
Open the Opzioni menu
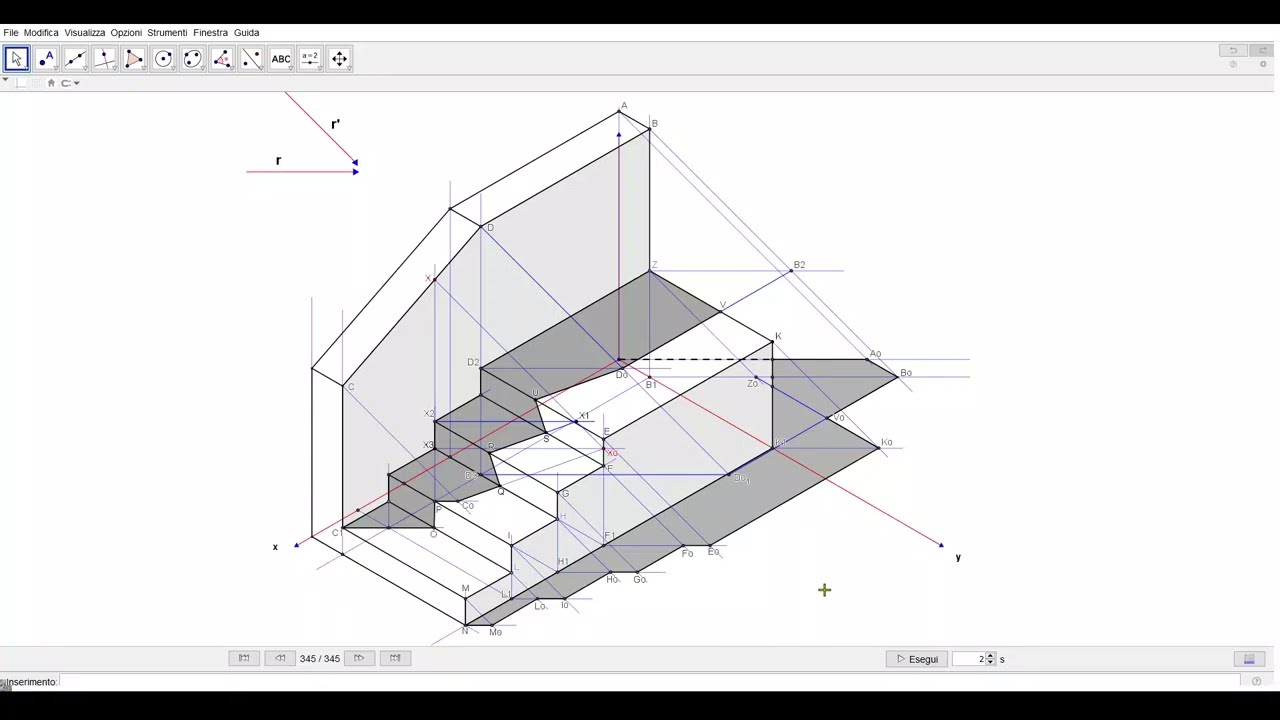126,33
